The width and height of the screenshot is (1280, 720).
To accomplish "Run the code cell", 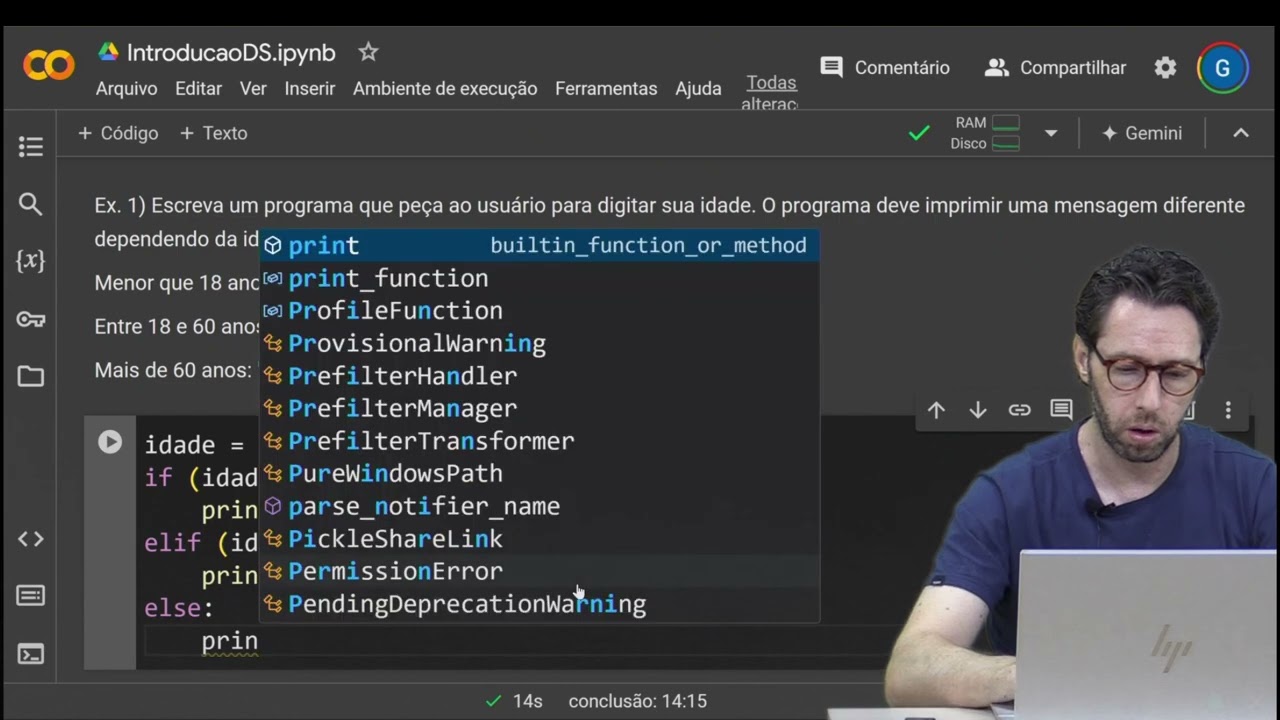I will pyautogui.click(x=110, y=442).
